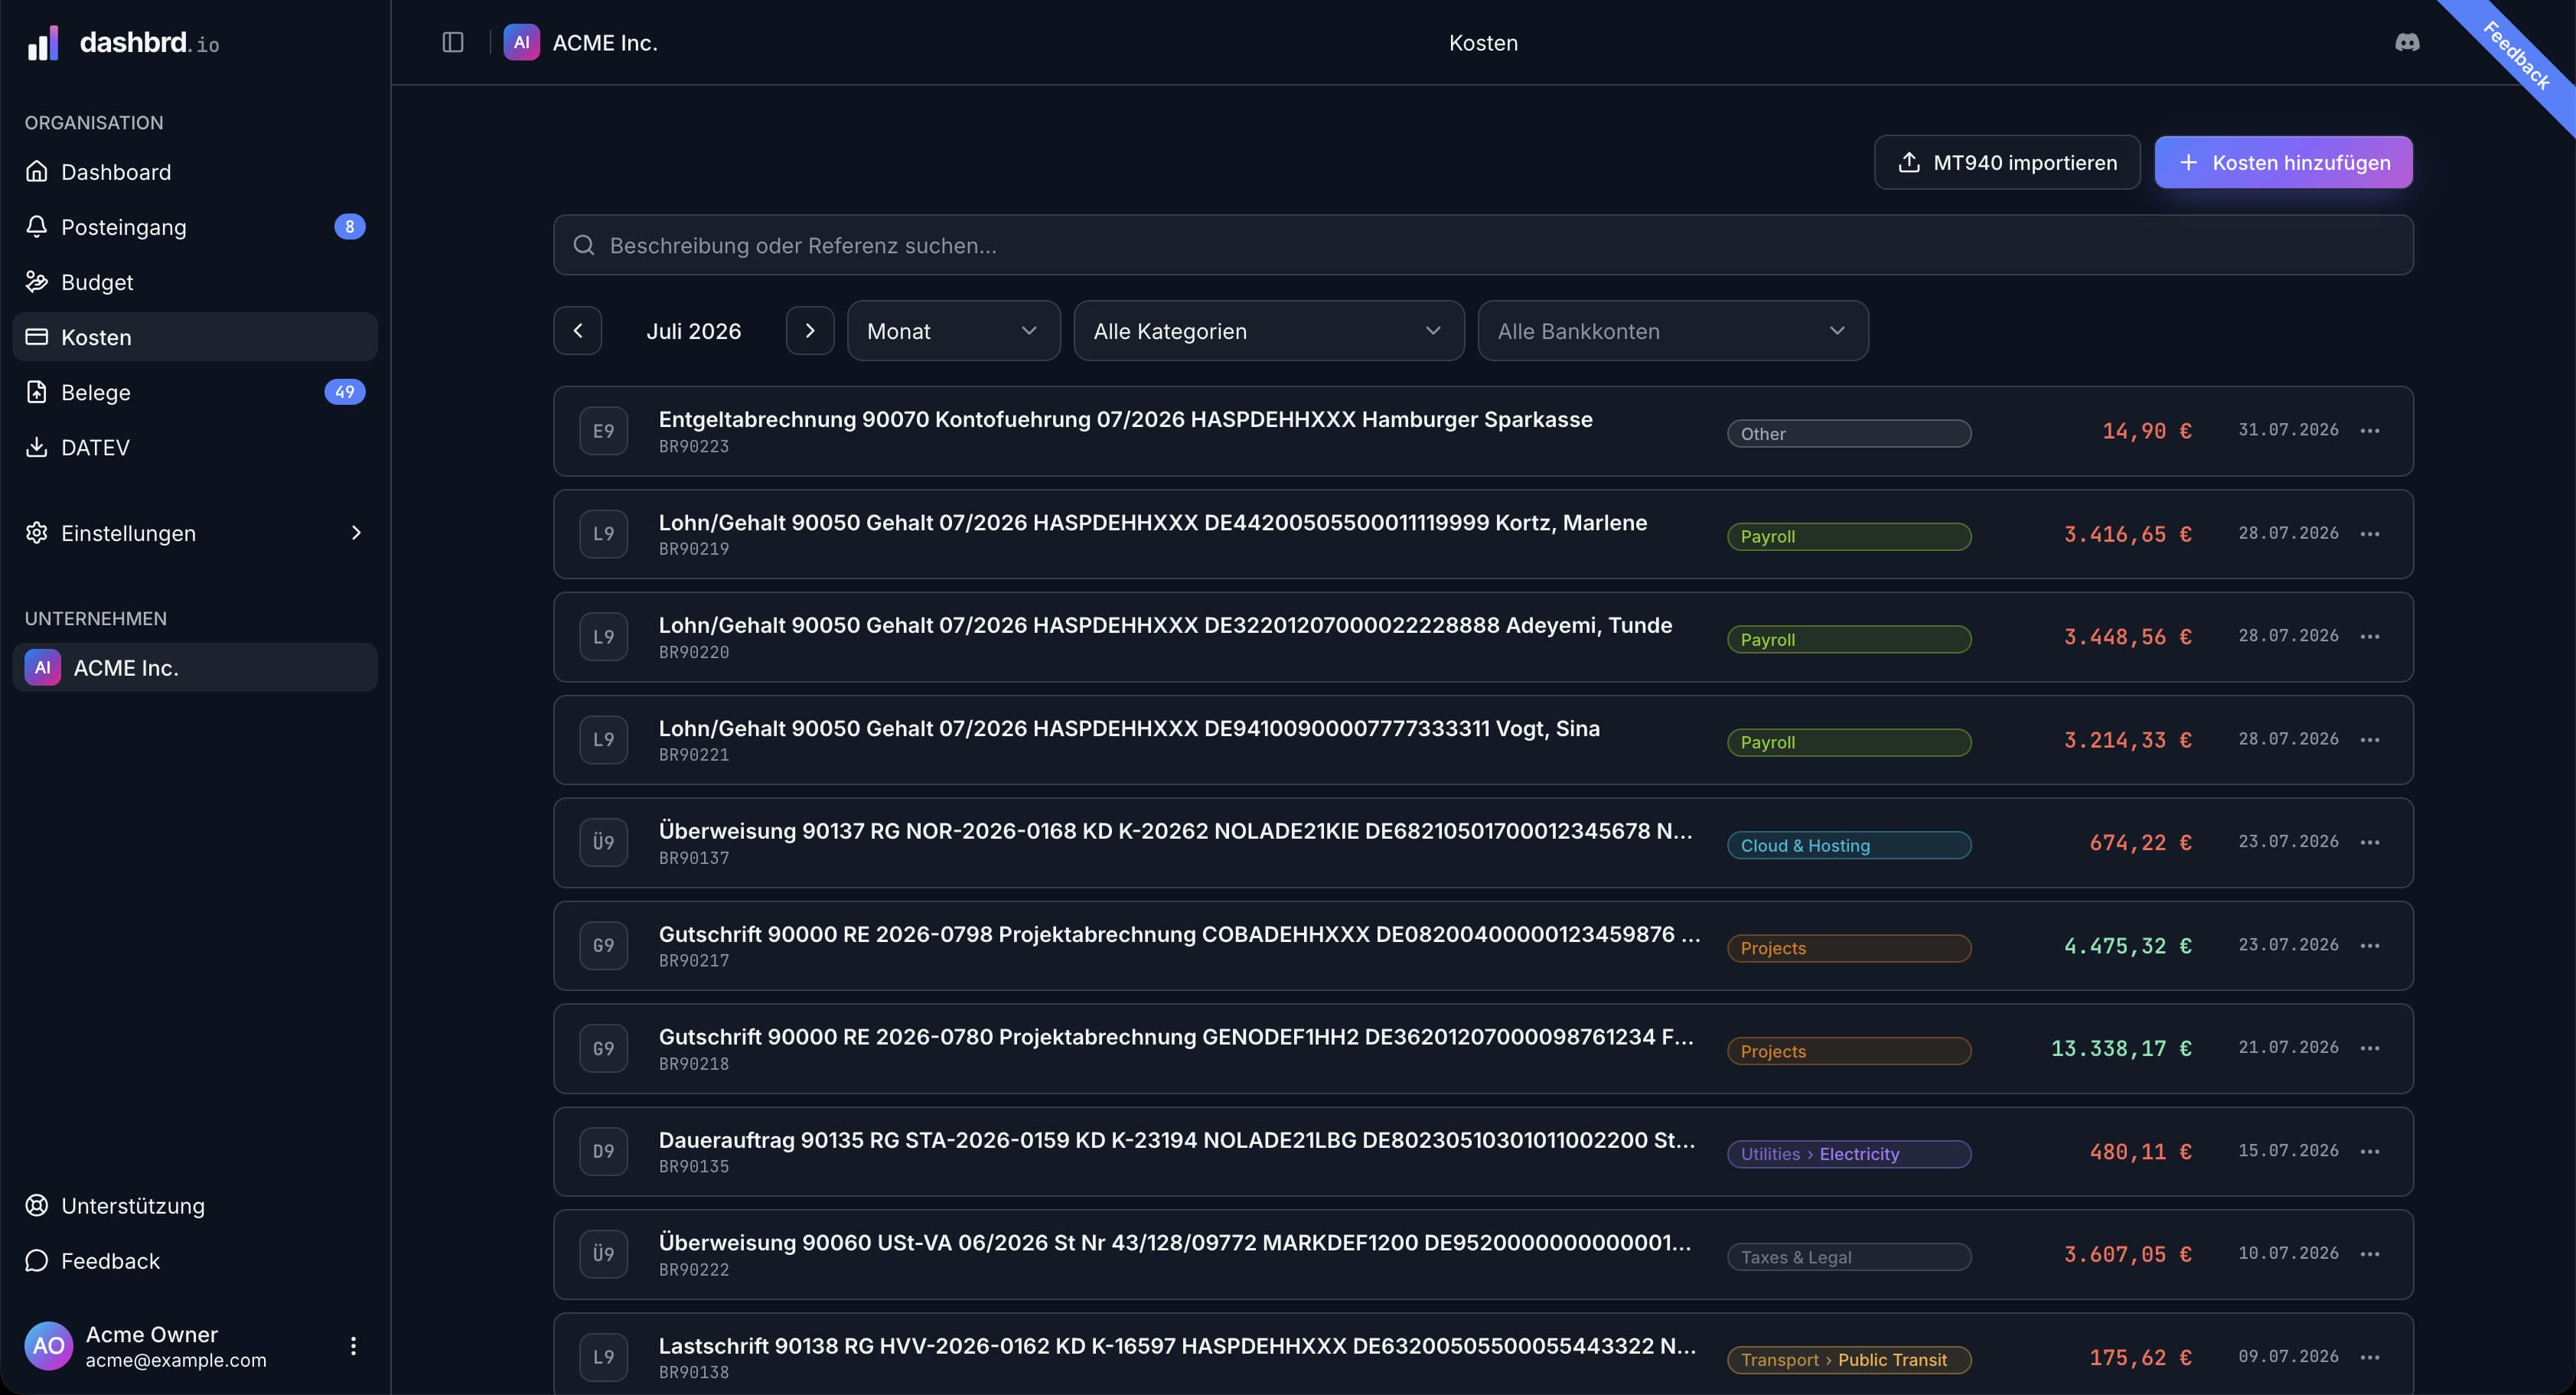Expand Einstellungen submenu
Screen dimensions: 2576x1395
pyautogui.click(x=195, y=533)
